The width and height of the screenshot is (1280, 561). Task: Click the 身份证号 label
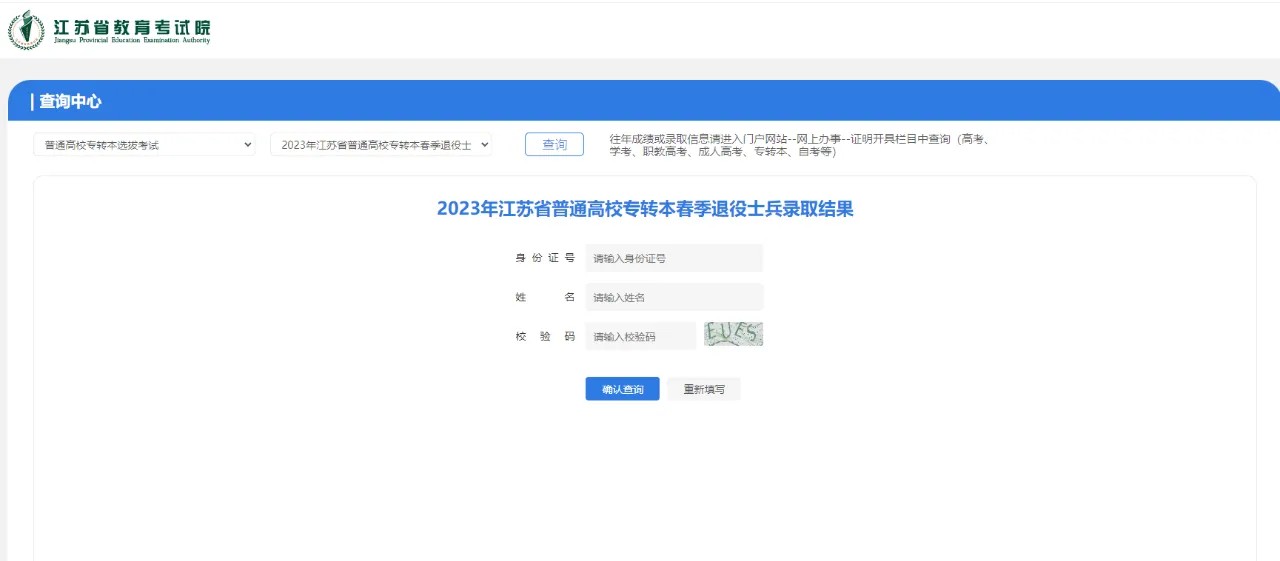[545, 258]
